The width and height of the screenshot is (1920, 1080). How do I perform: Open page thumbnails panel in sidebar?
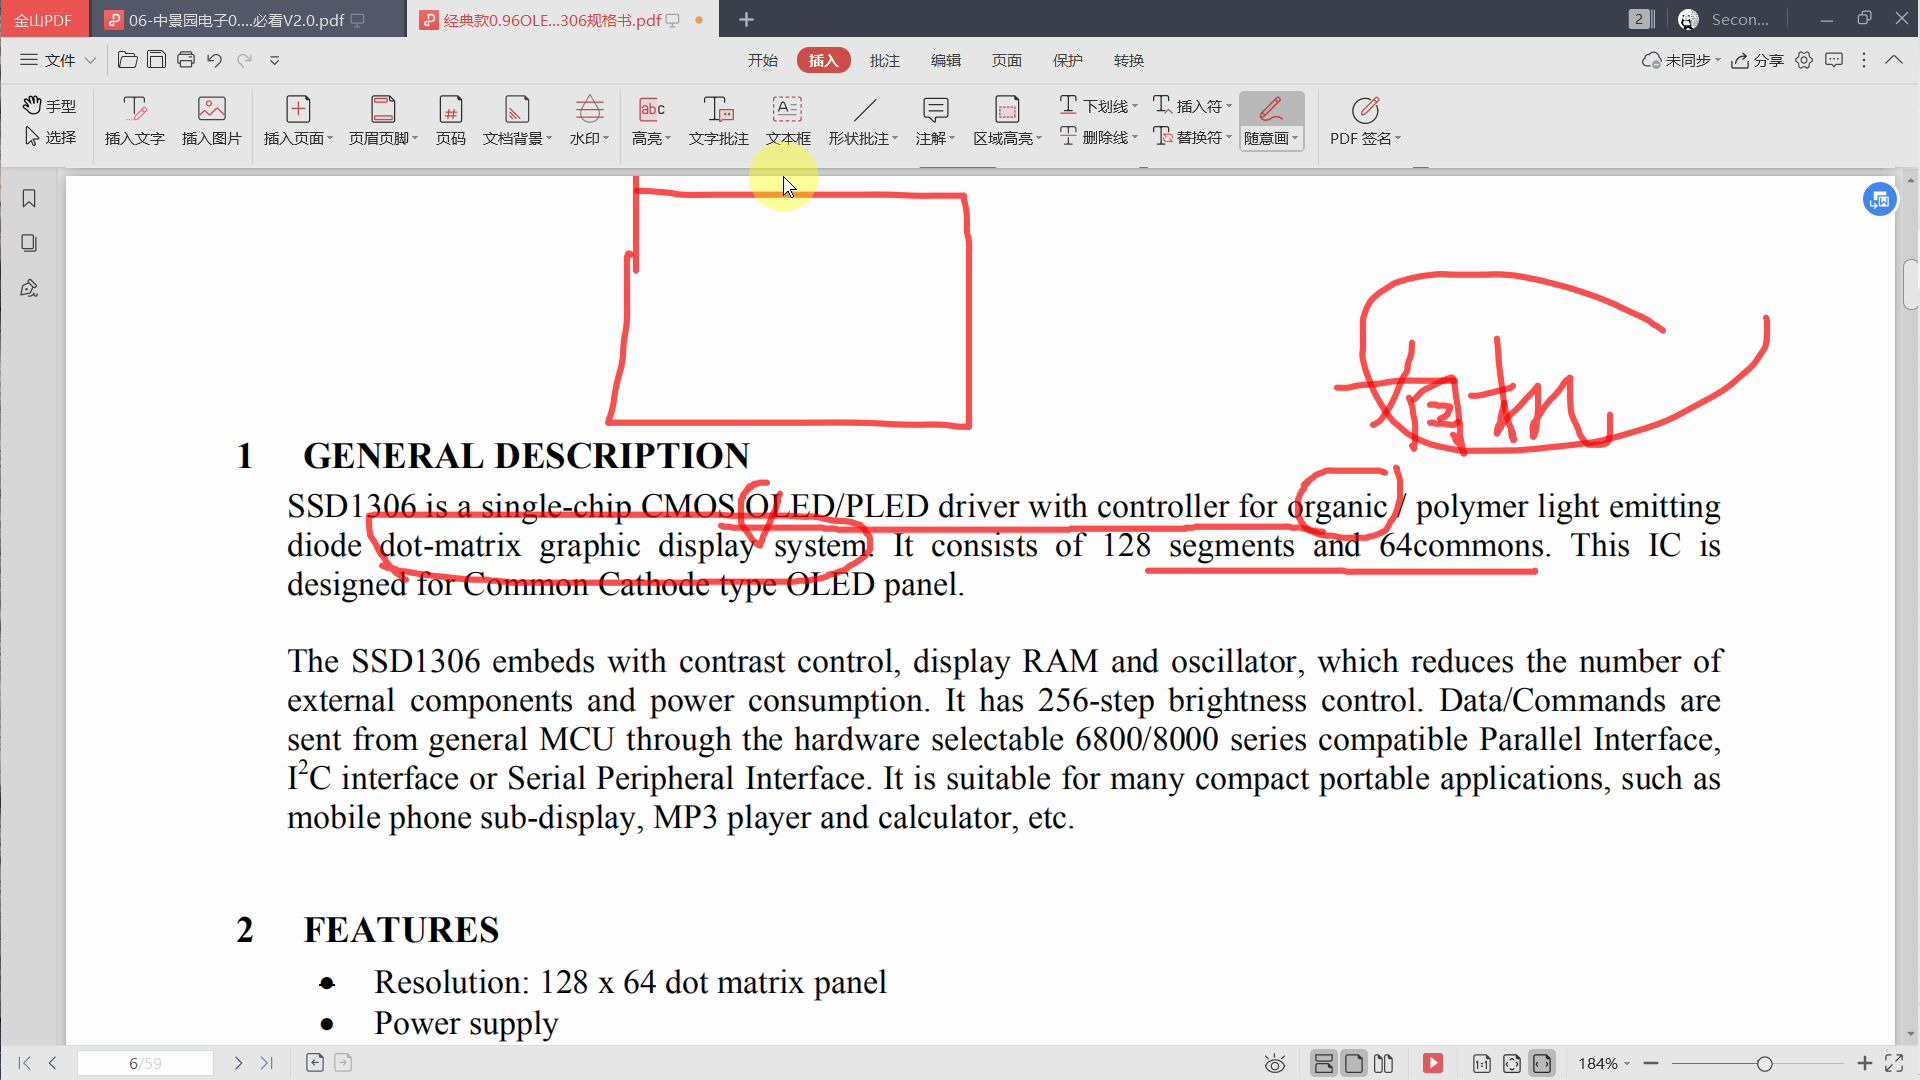pos(29,243)
